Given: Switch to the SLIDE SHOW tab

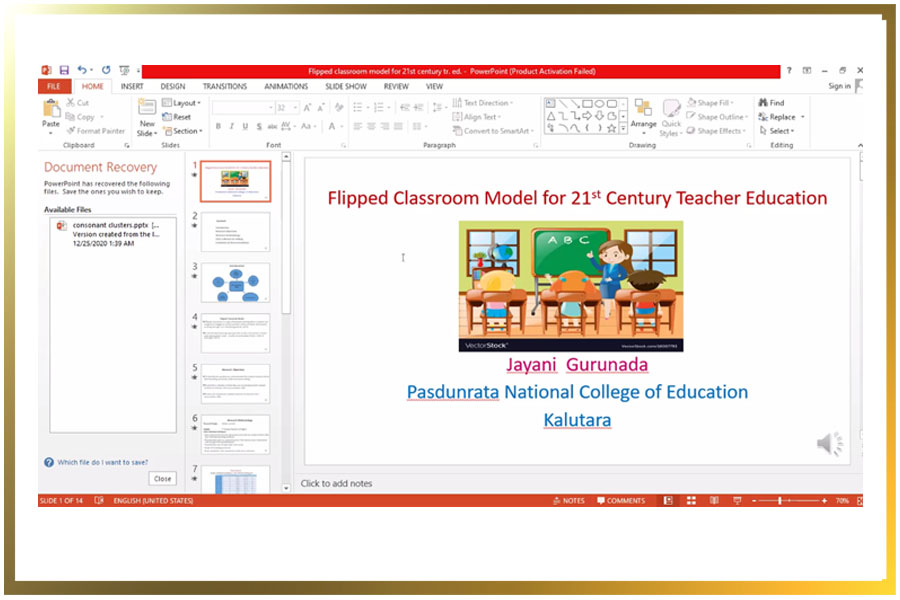Looking at the screenshot, I should click(346, 86).
